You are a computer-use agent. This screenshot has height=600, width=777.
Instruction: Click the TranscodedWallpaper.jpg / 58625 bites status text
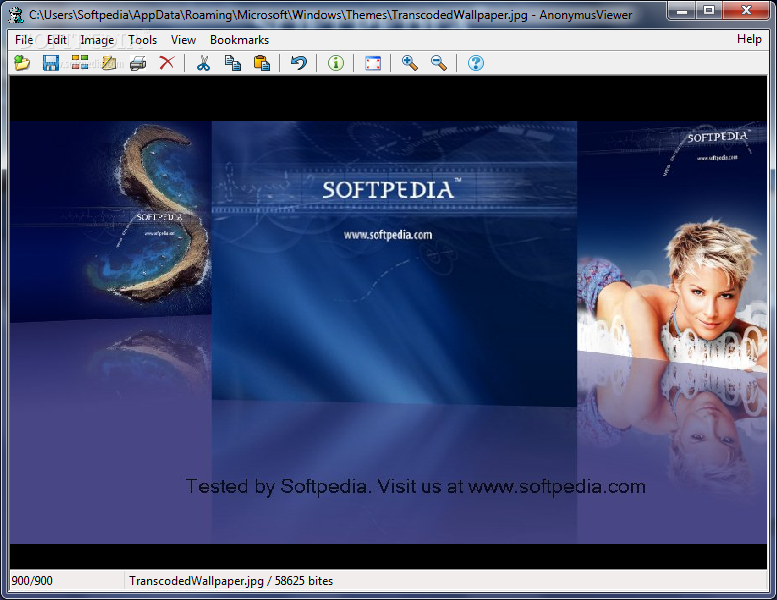click(x=231, y=581)
